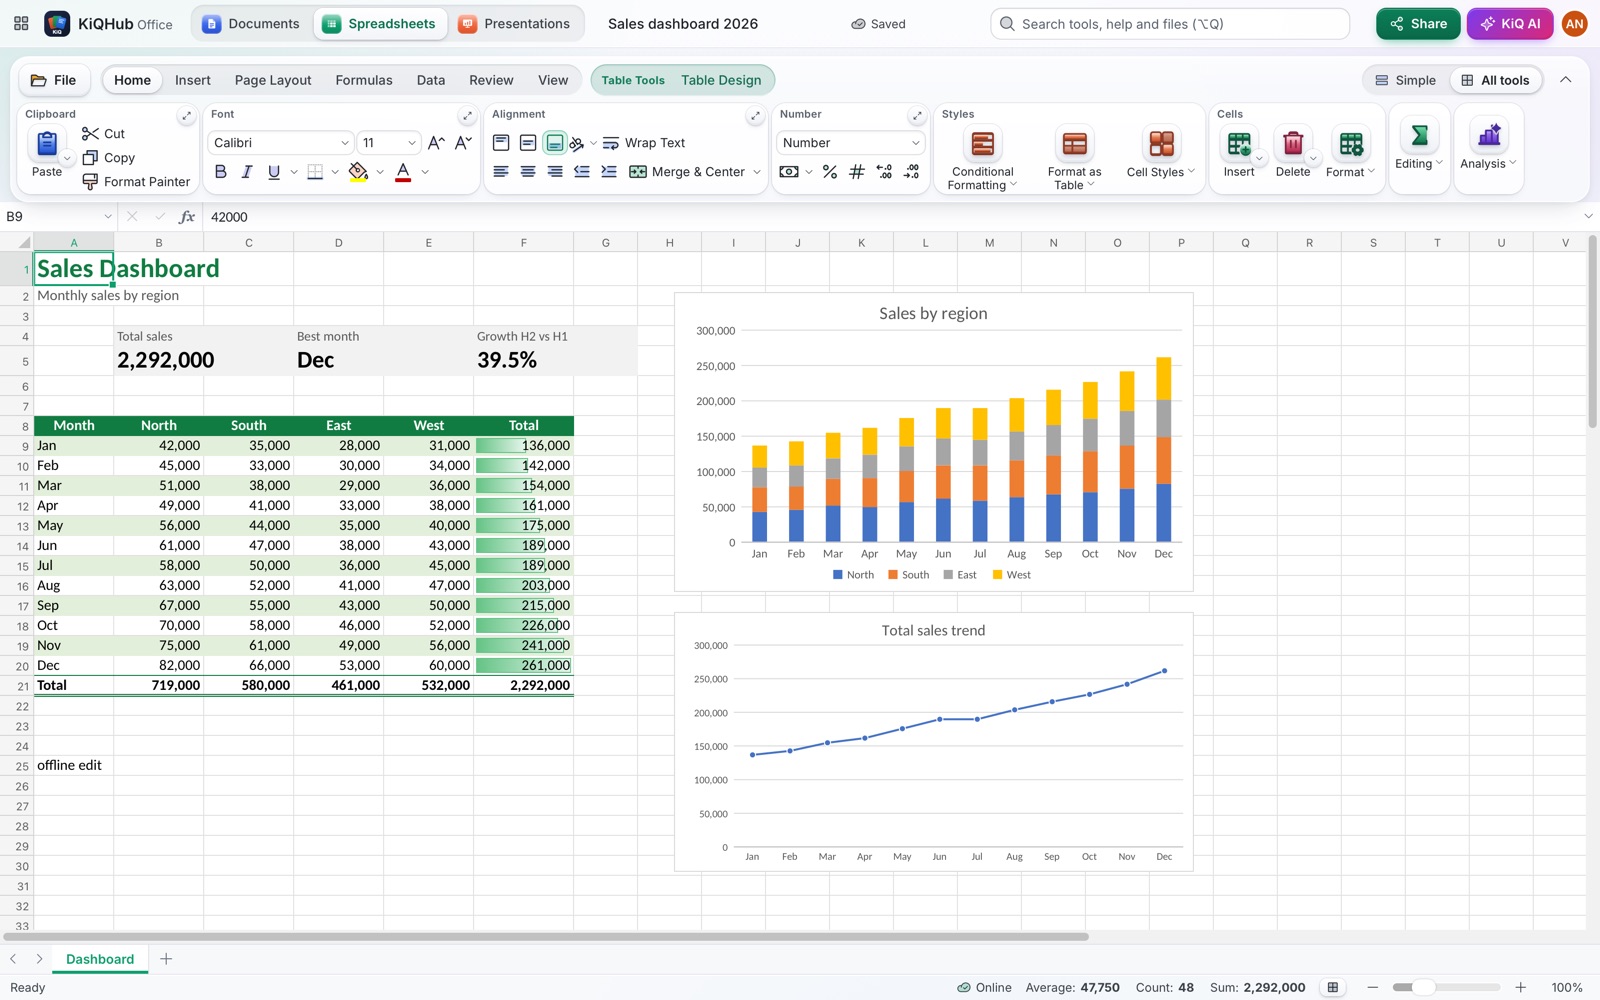This screenshot has height=1000, width=1600.
Task: Open the Page Layout ribbon tab
Action: 273,80
